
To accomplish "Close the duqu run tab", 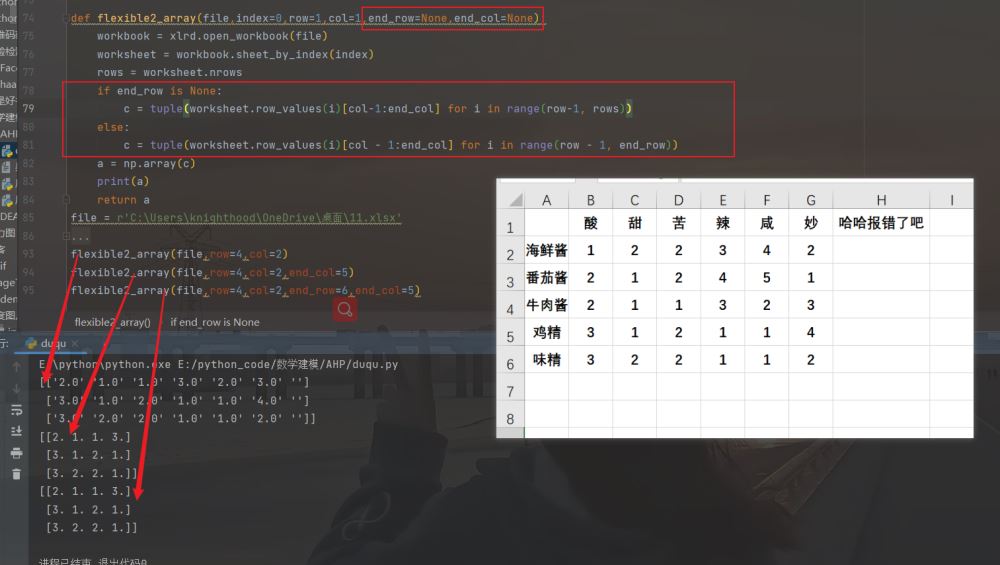I will (75, 343).
